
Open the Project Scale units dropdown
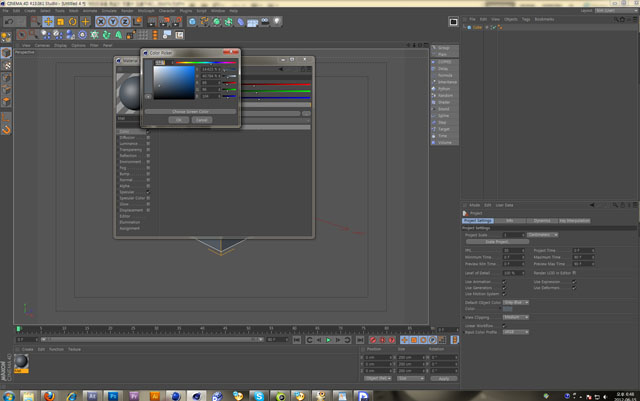coord(542,235)
